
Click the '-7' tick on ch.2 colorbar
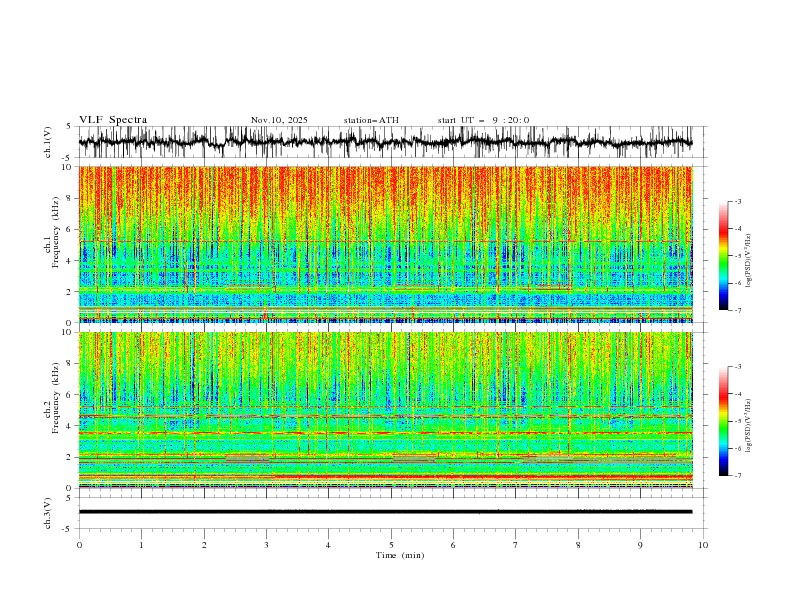coord(737,476)
